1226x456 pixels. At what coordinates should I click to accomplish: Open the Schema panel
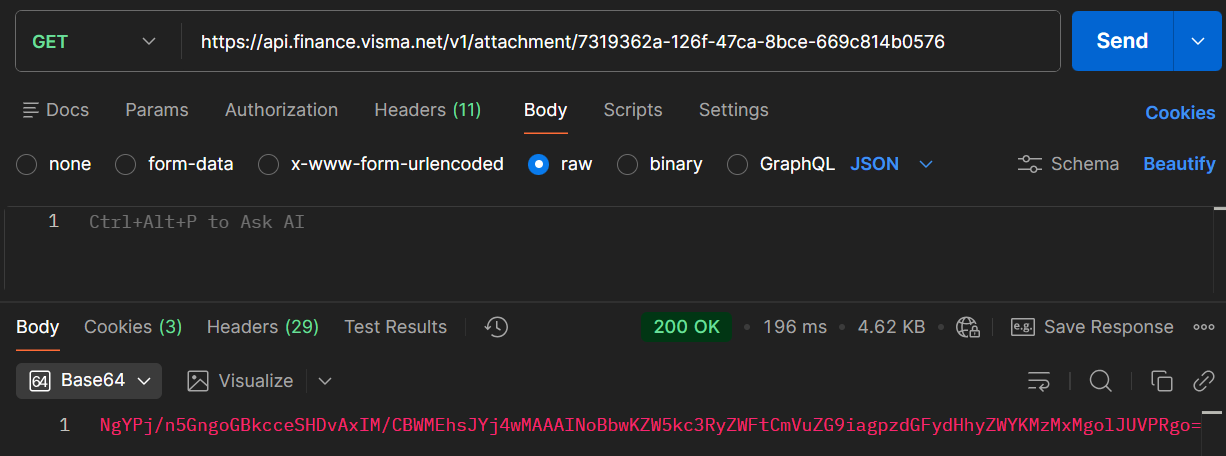pos(1068,164)
